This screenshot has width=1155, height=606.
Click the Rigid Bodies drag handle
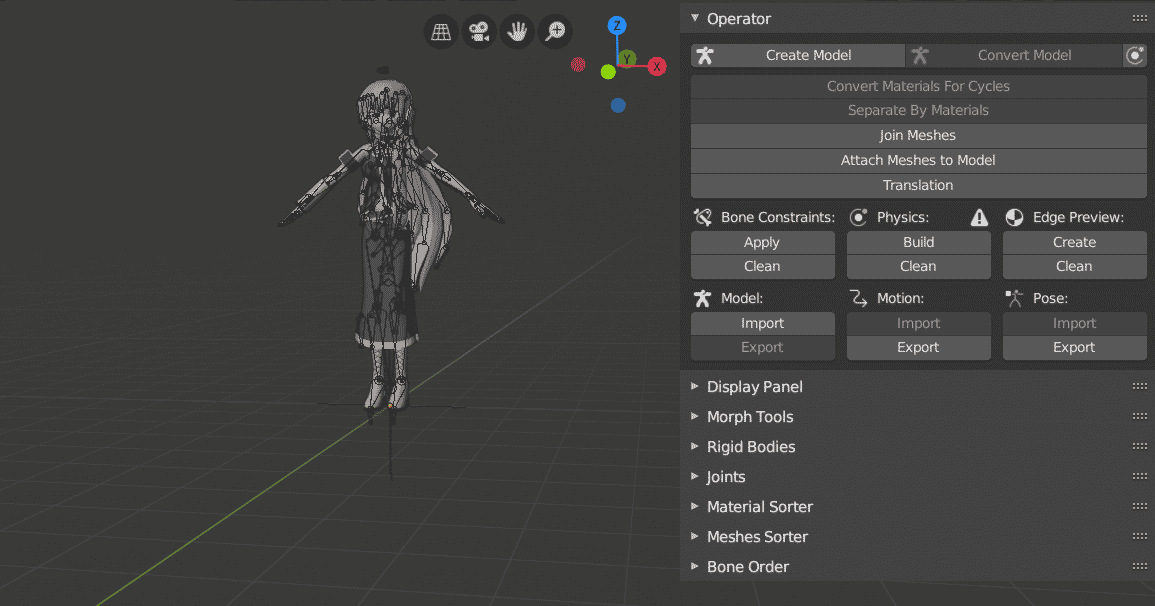point(1140,446)
